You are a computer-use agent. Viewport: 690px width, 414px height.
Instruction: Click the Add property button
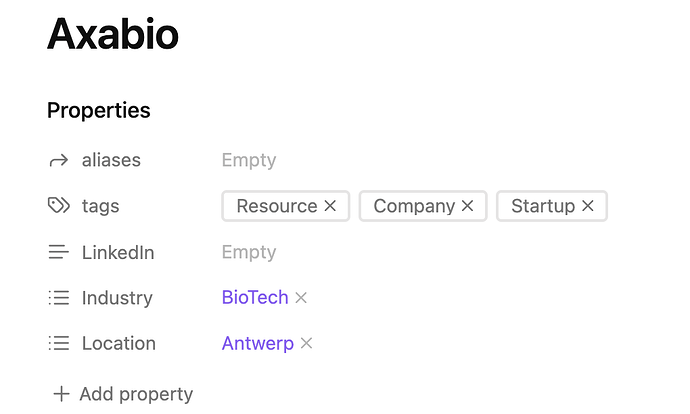pos(136,394)
